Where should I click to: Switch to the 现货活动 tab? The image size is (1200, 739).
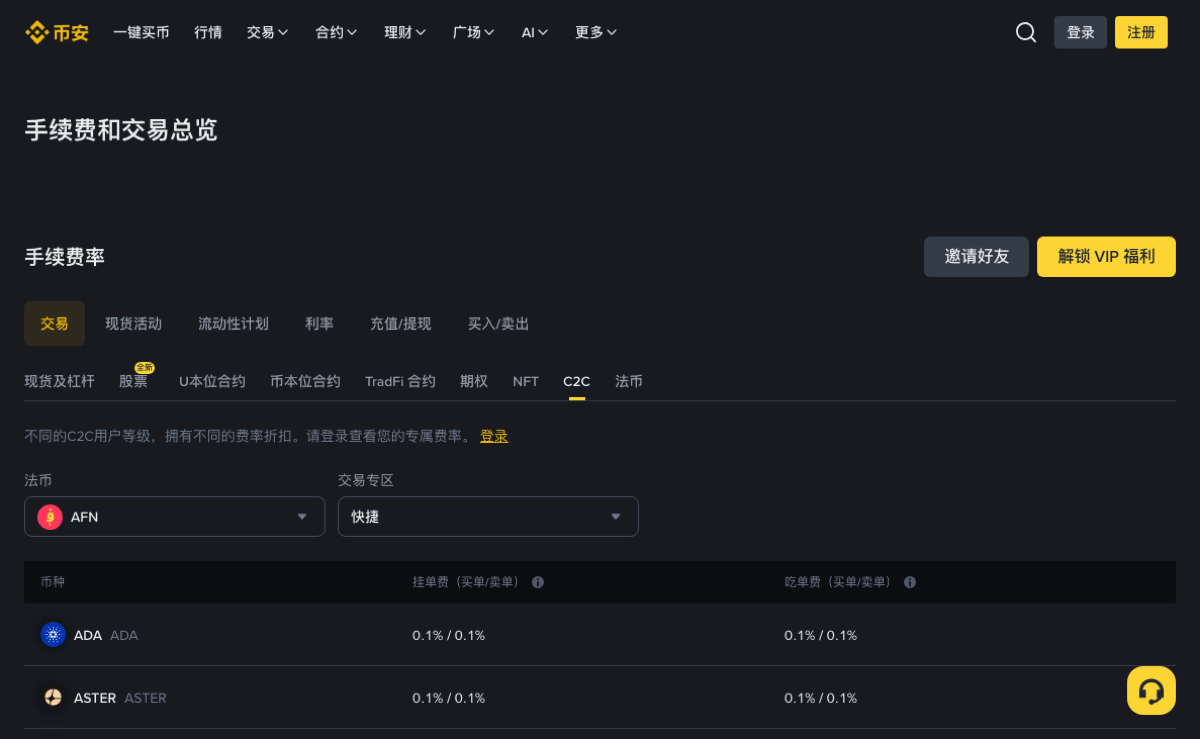134,324
